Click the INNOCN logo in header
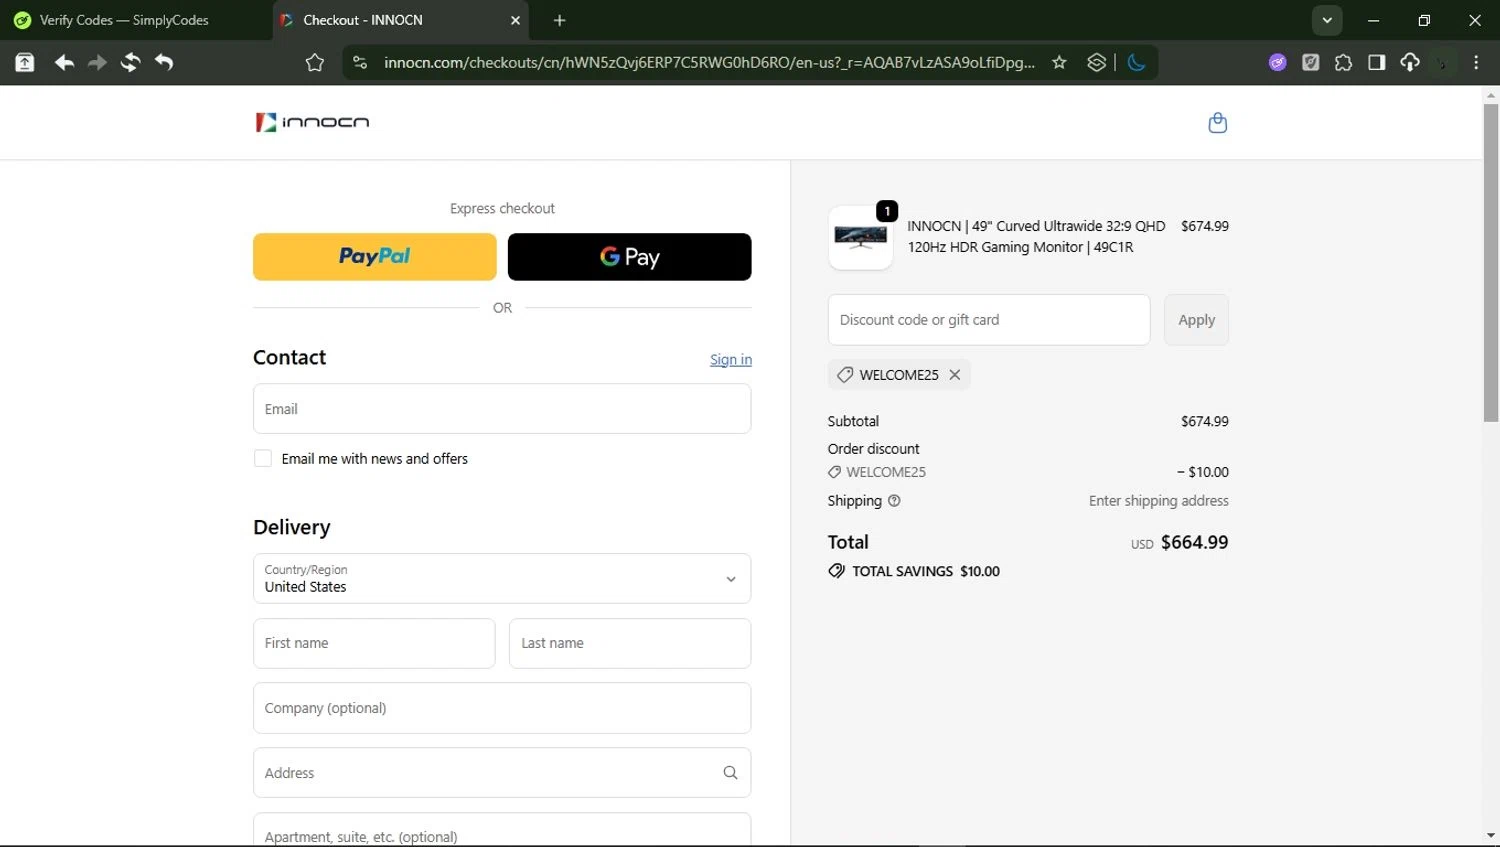The image size is (1500, 847). point(312,122)
